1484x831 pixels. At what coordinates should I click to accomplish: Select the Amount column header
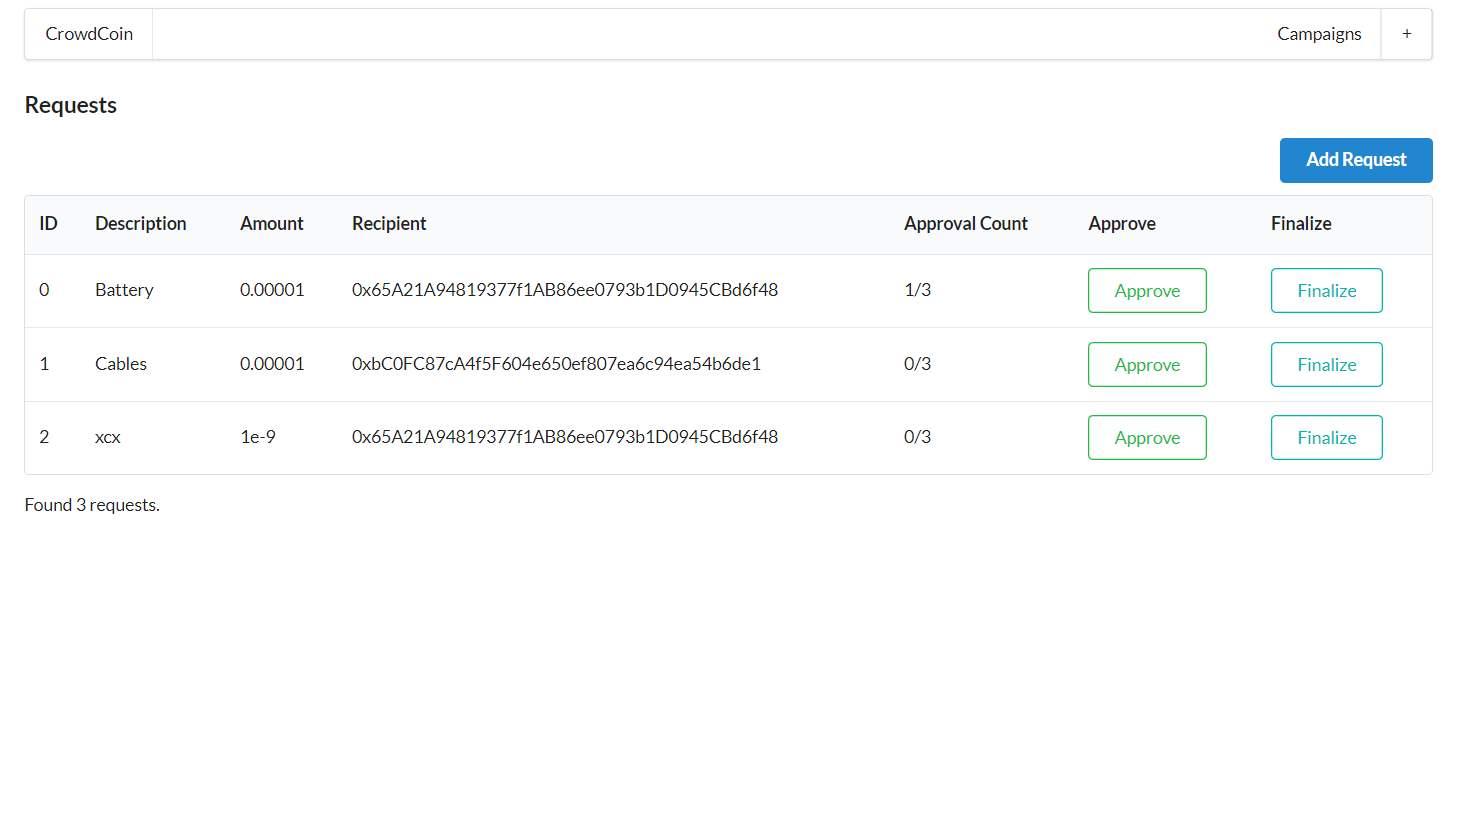coord(271,224)
